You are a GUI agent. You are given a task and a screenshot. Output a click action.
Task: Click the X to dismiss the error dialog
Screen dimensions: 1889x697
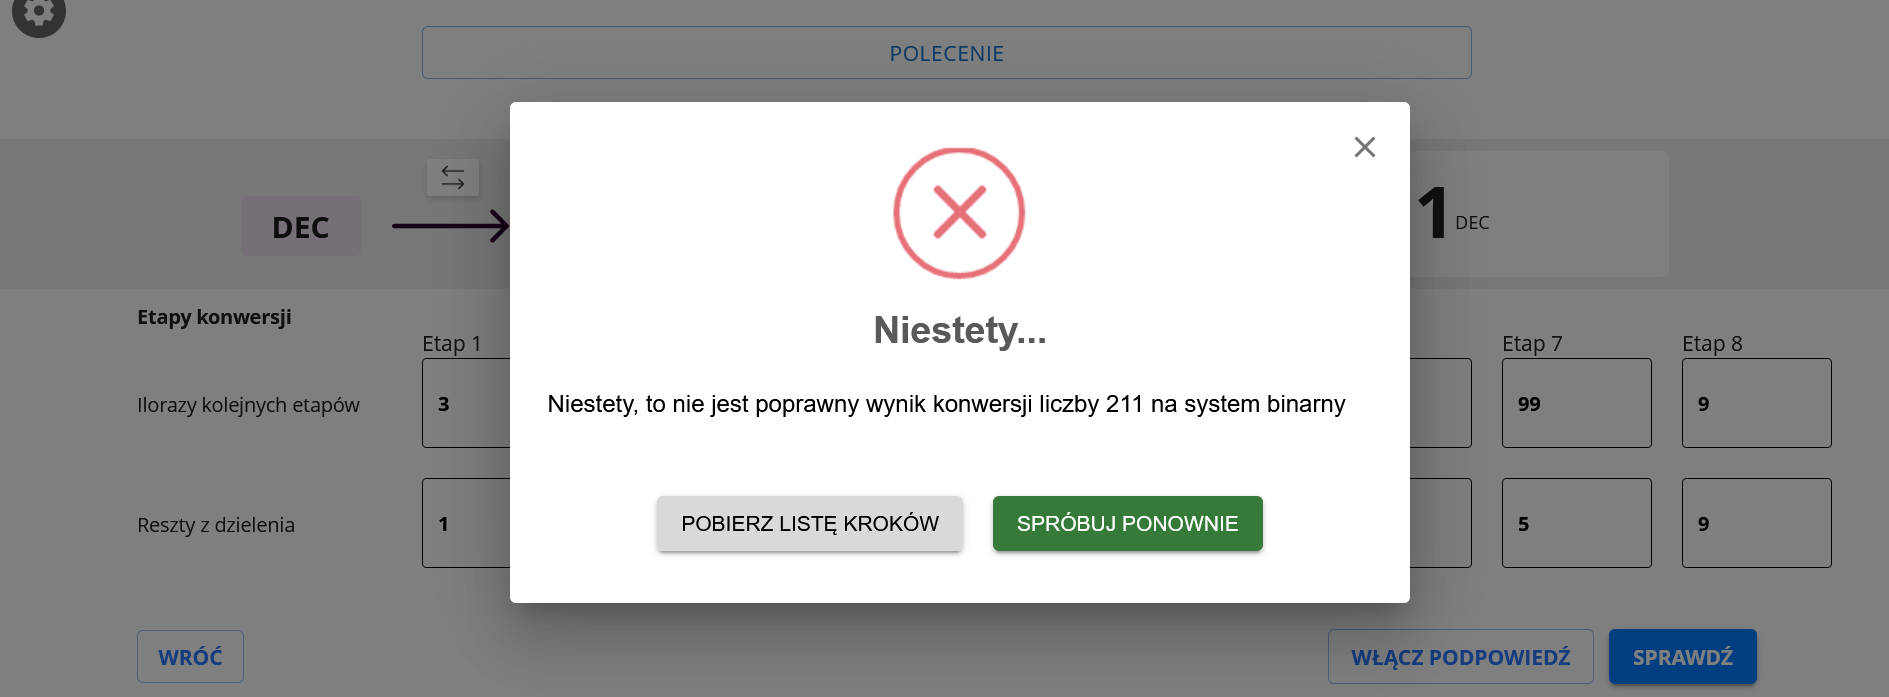pyautogui.click(x=1364, y=147)
